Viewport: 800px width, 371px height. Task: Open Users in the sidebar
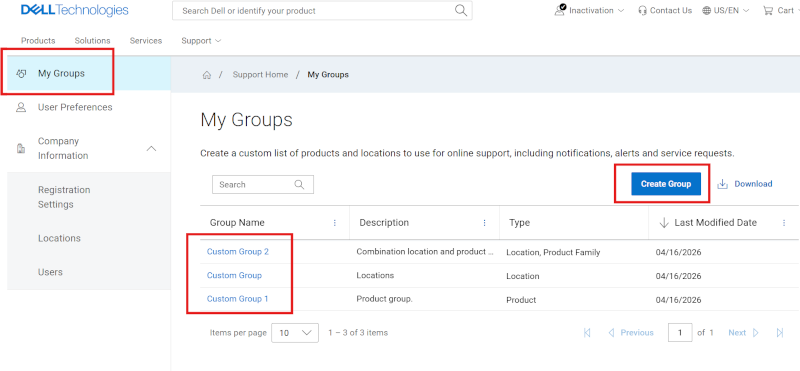point(50,272)
